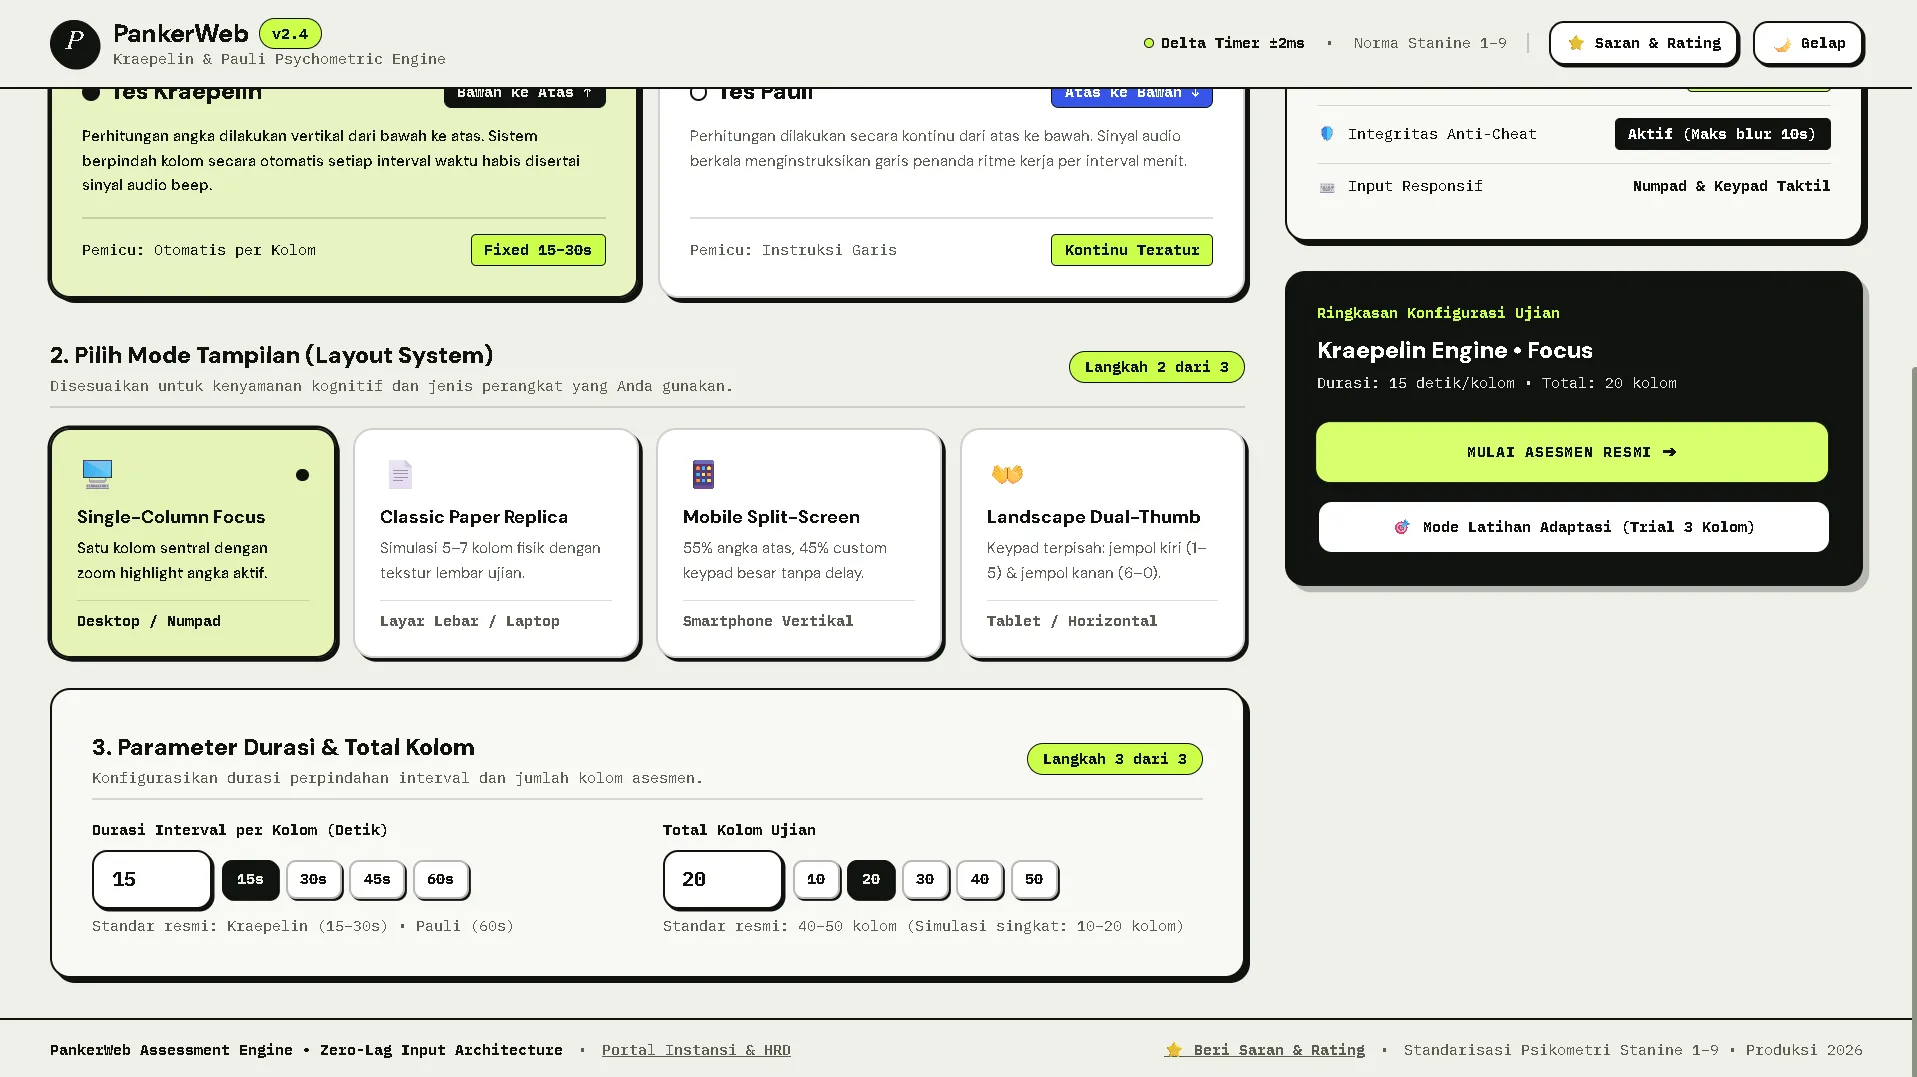The height and width of the screenshot is (1077, 1917).
Task: Click the monitor icon on the Single-Column Focus card
Action: coord(97,474)
